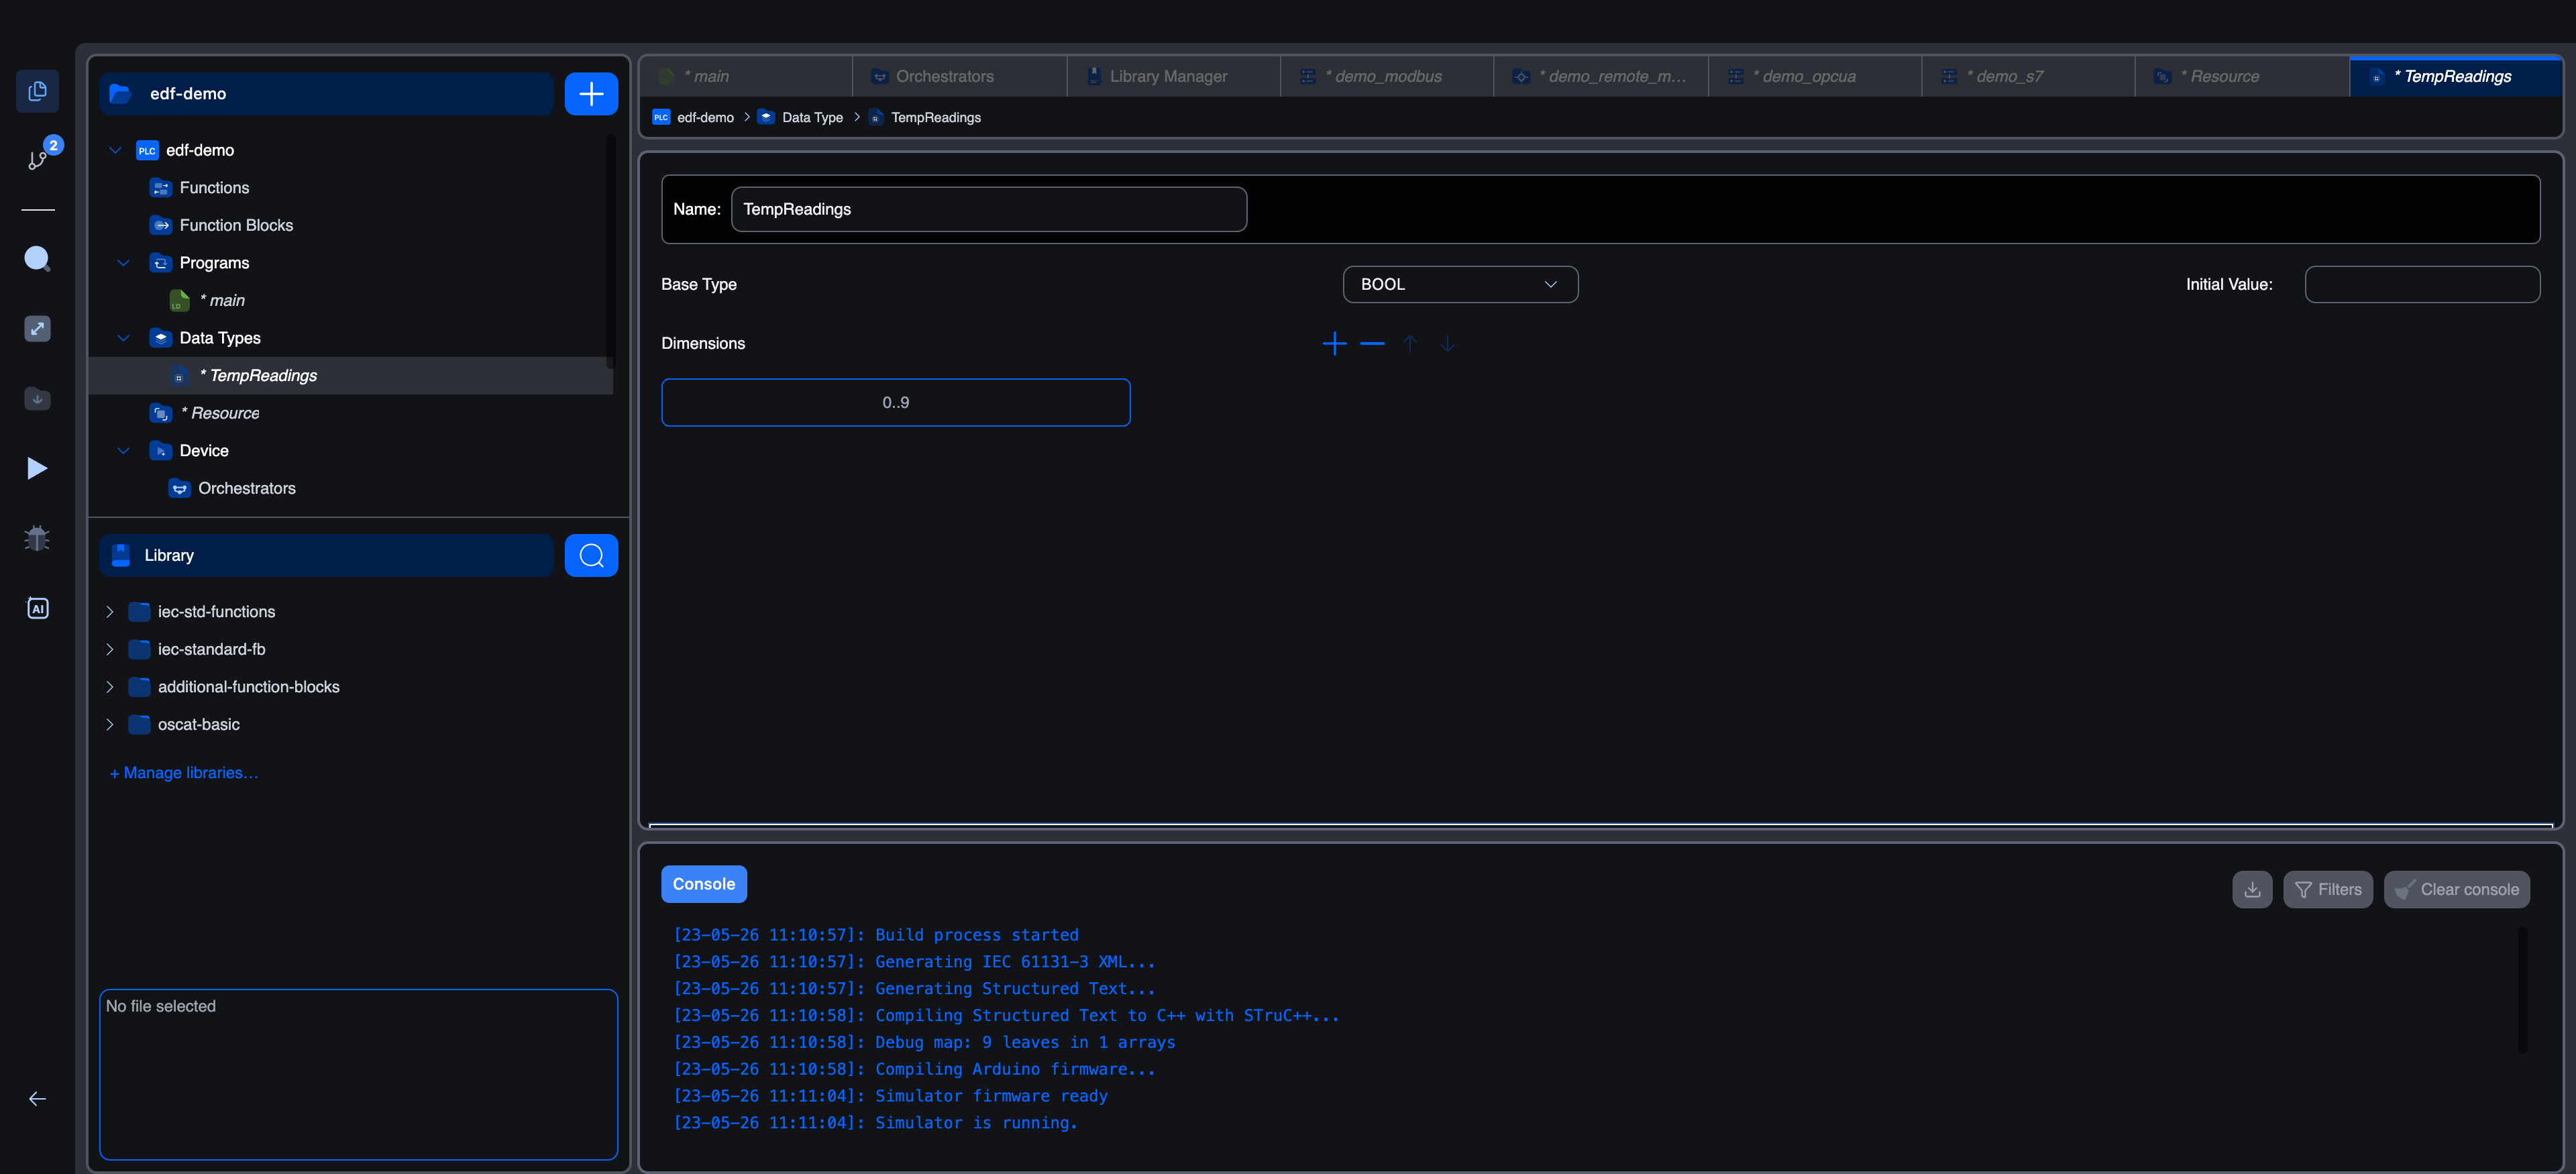Viewport: 2576px width, 1174px height.
Task: Click main program file icon
Action: click(x=179, y=301)
